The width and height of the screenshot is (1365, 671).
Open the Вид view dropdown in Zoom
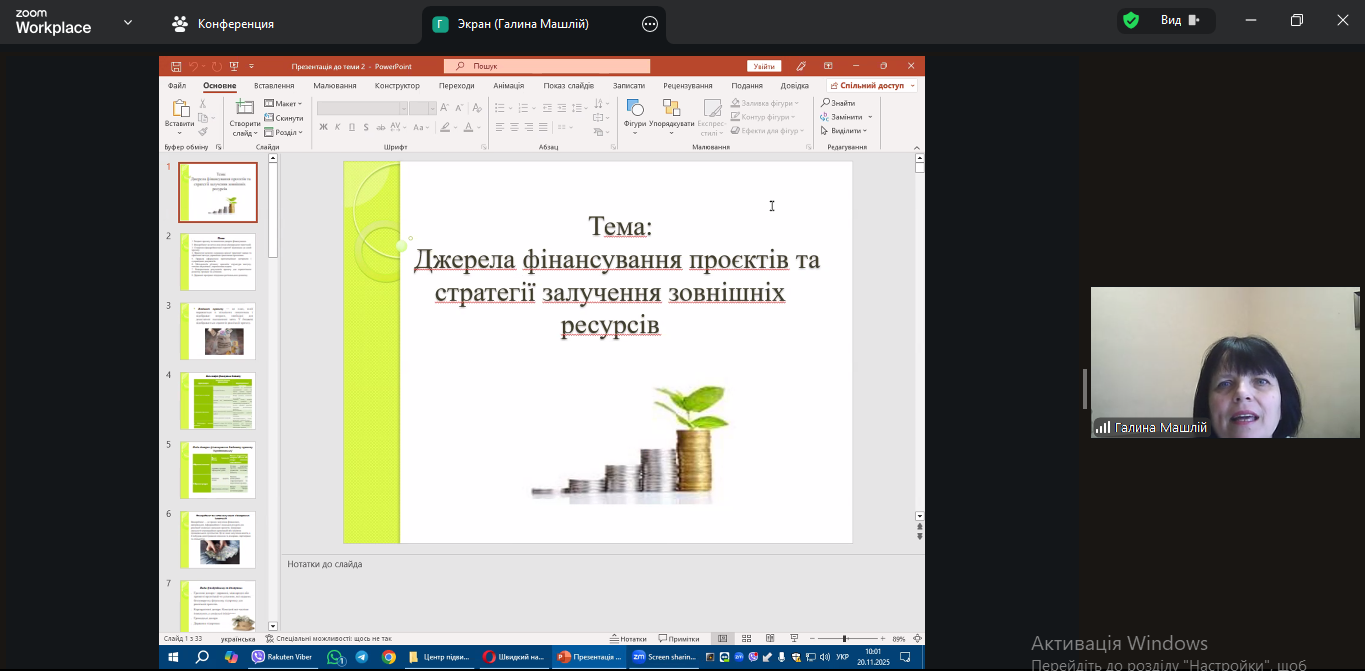(x=1180, y=21)
